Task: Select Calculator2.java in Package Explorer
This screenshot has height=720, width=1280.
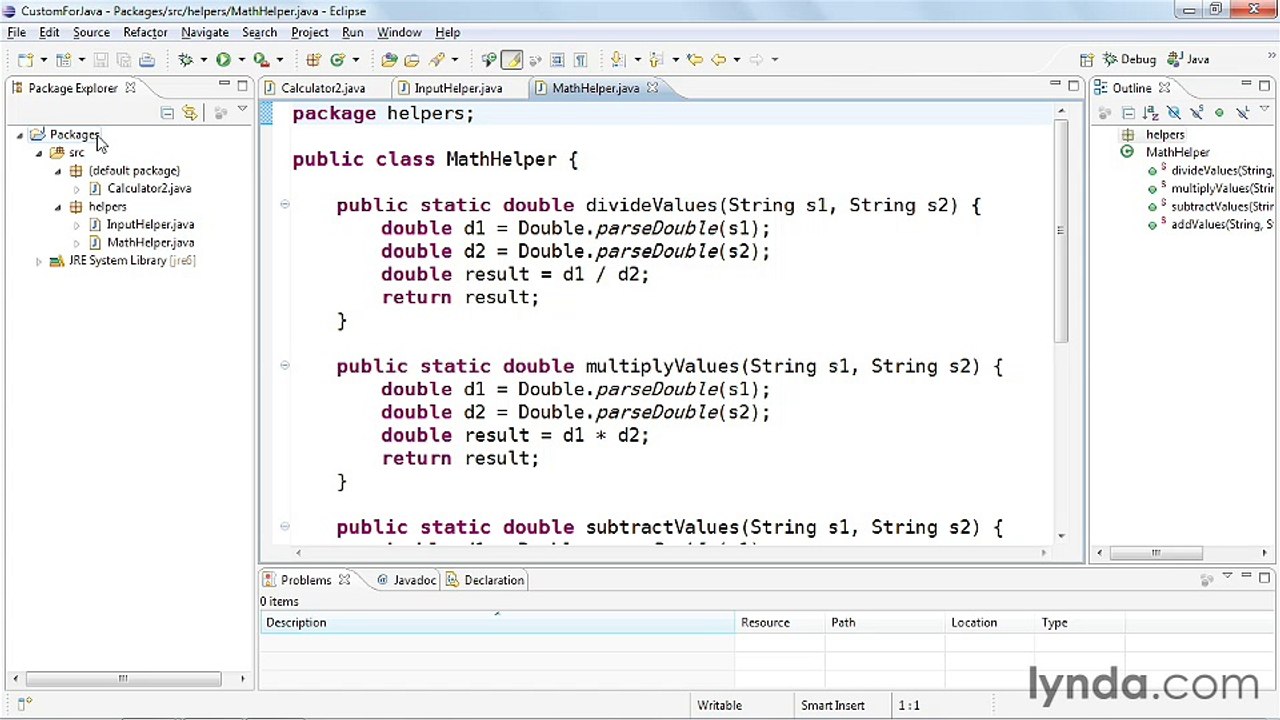Action: 149,189
